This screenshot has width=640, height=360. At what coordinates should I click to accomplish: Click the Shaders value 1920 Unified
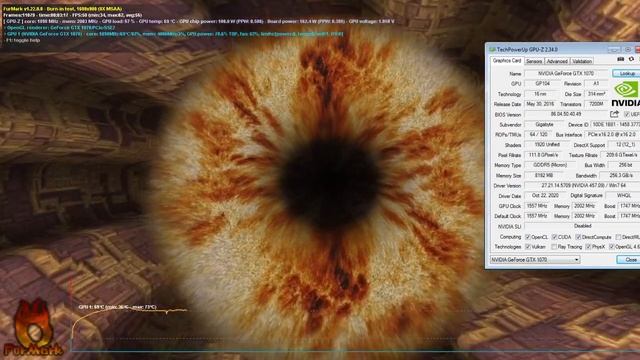pos(547,145)
